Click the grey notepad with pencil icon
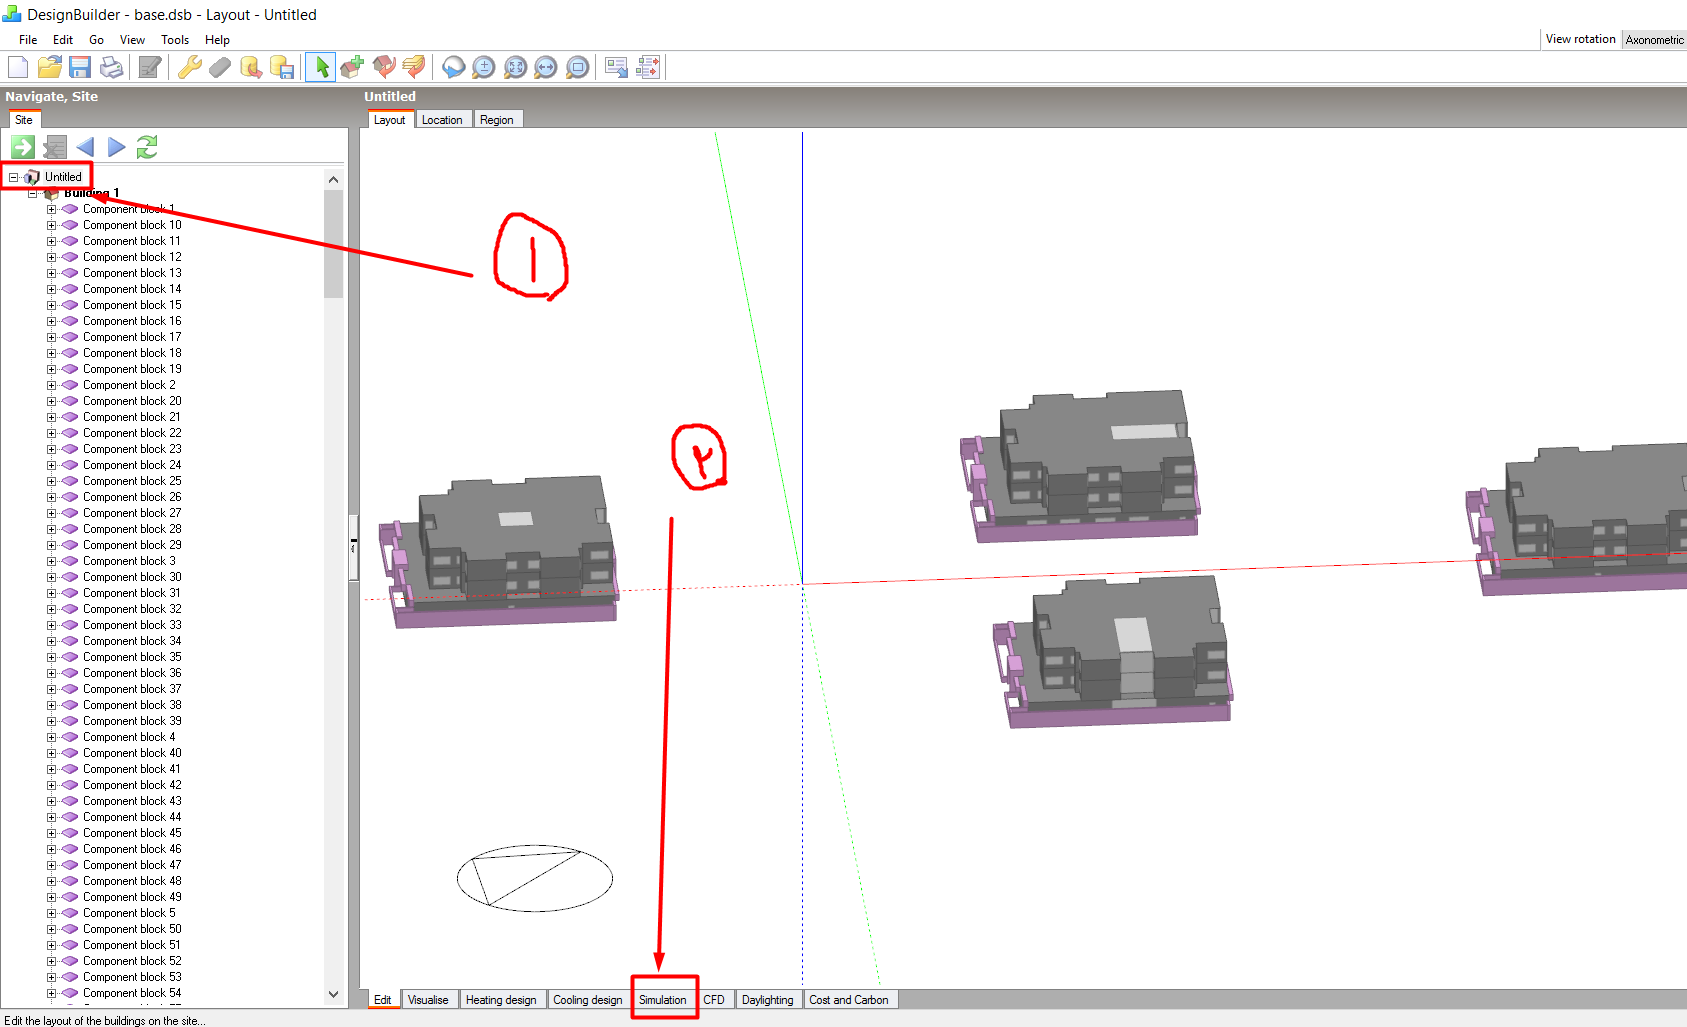The width and height of the screenshot is (1687, 1027). (150, 67)
